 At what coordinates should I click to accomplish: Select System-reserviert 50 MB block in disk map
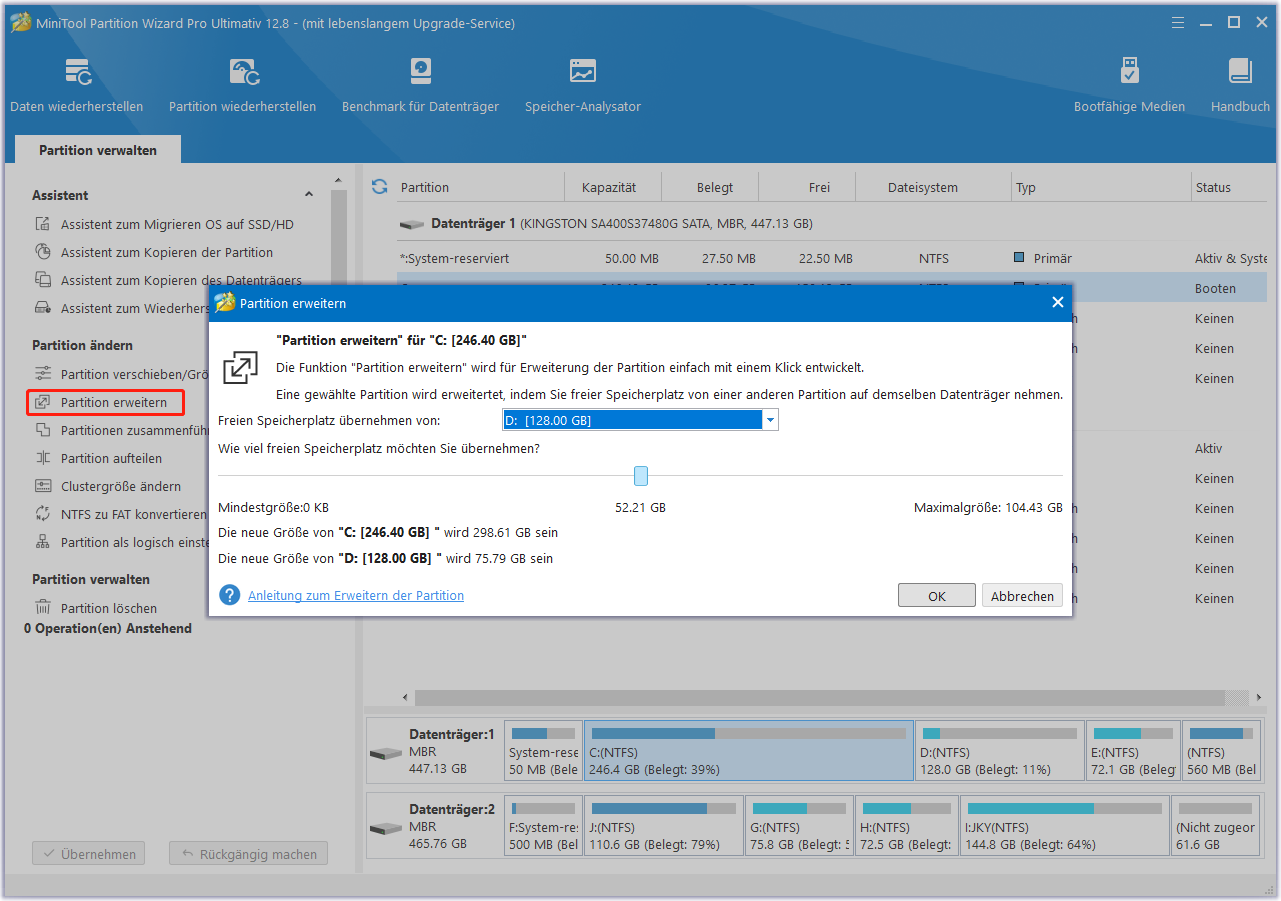click(x=543, y=751)
